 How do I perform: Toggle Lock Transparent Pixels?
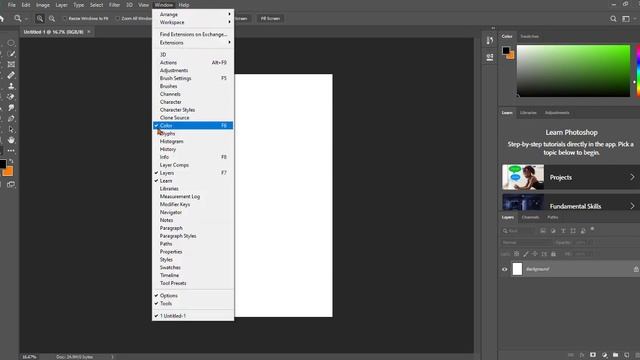pos(516,254)
